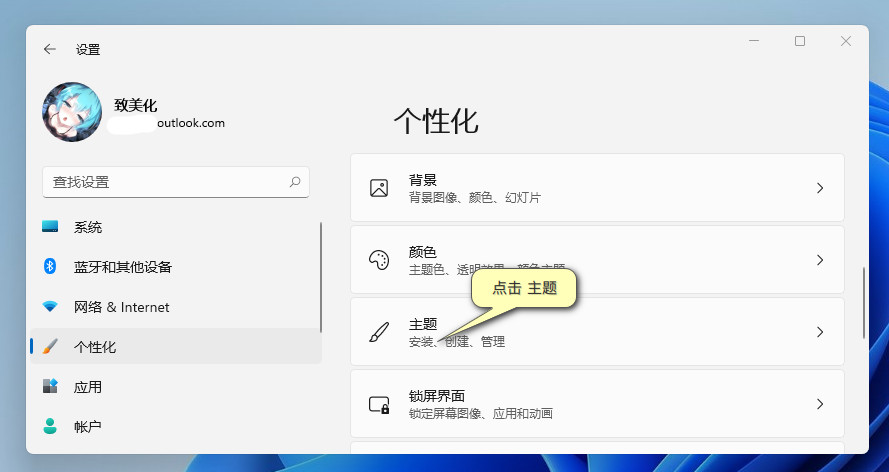Click the palette icon in the 颜色 row

tap(379, 260)
